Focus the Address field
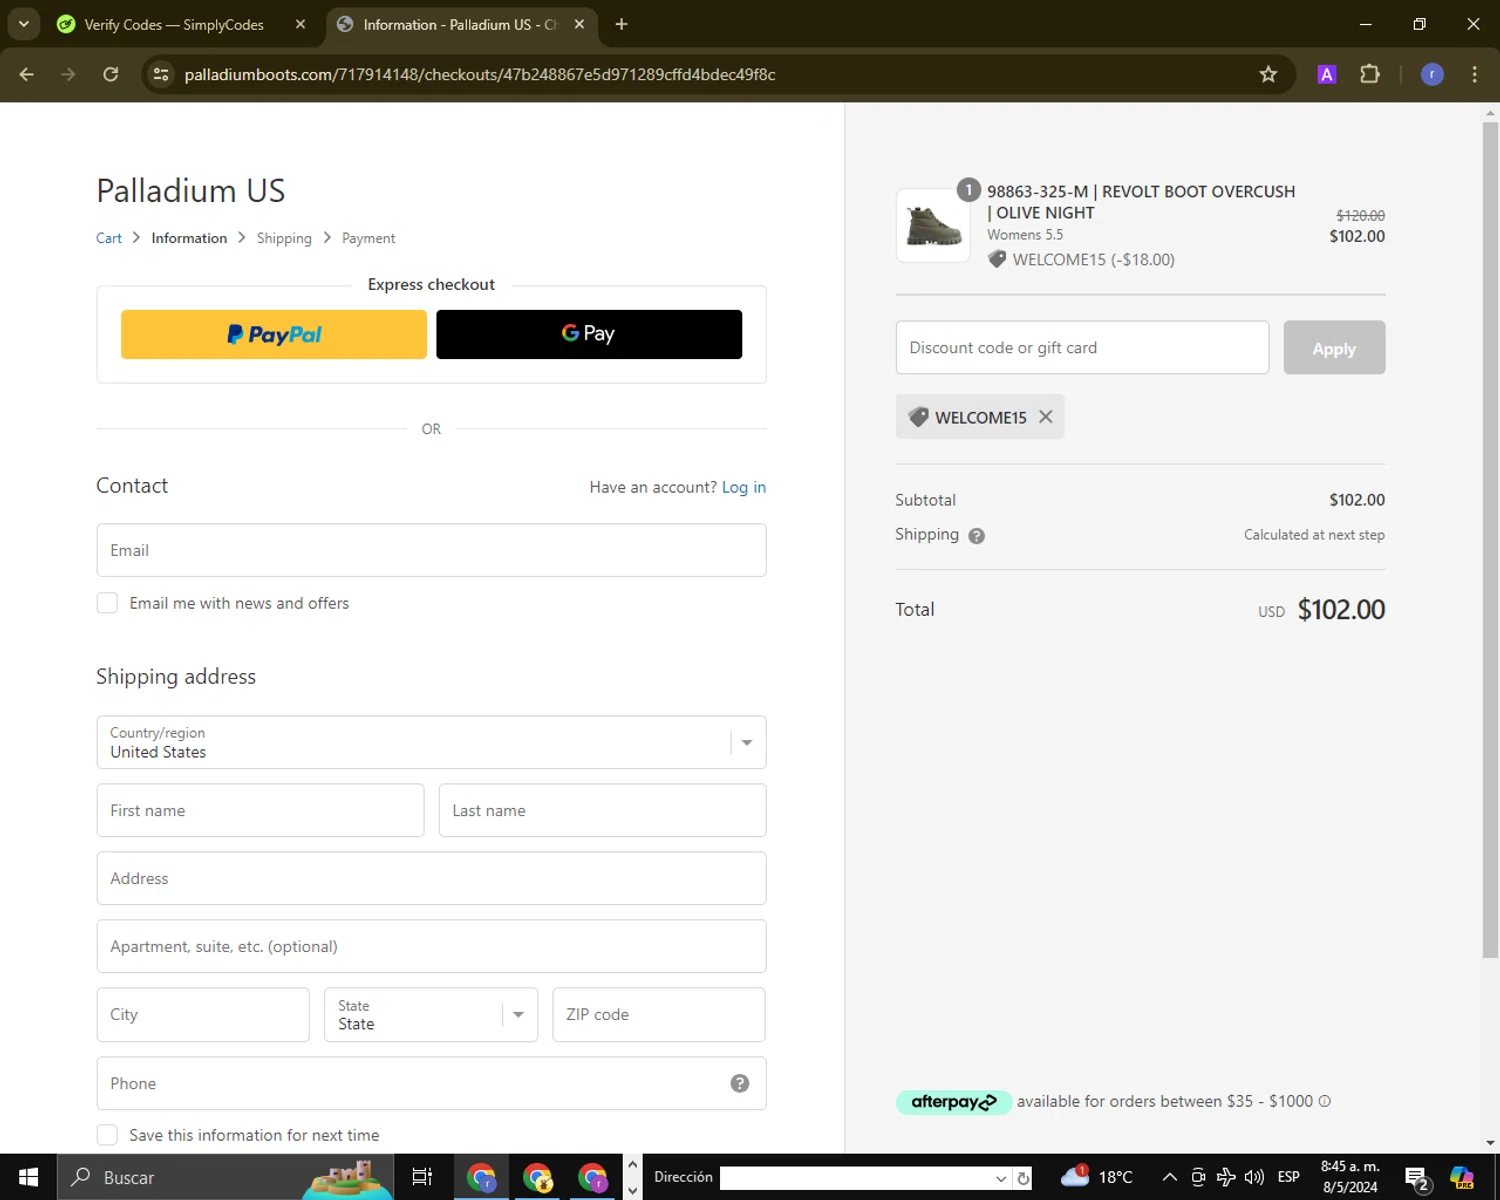Viewport: 1500px width, 1200px height. (x=431, y=878)
